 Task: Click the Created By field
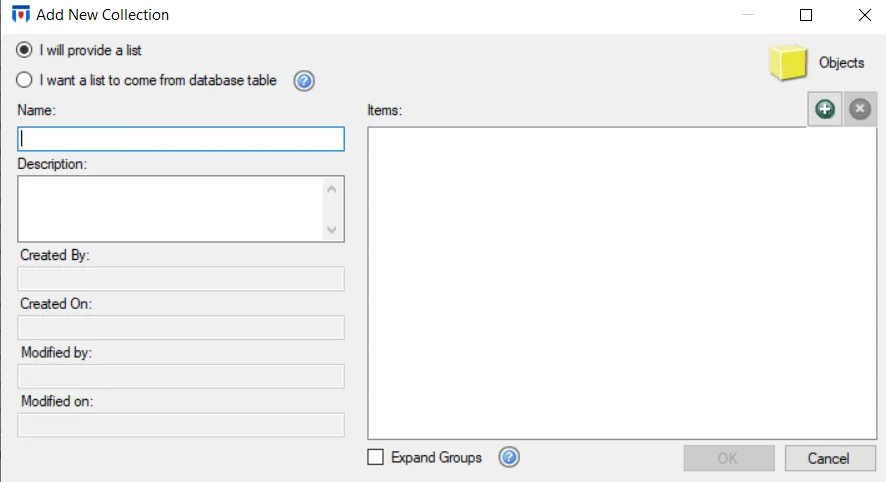click(x=181, y=279)
